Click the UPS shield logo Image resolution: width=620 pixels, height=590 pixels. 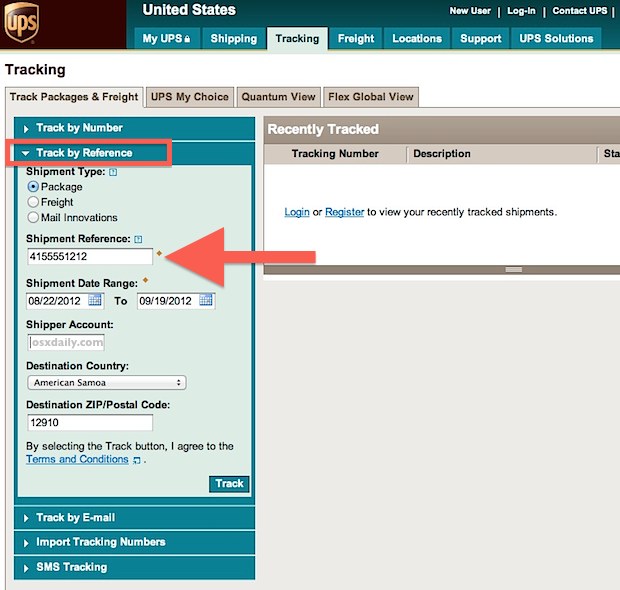22,23
